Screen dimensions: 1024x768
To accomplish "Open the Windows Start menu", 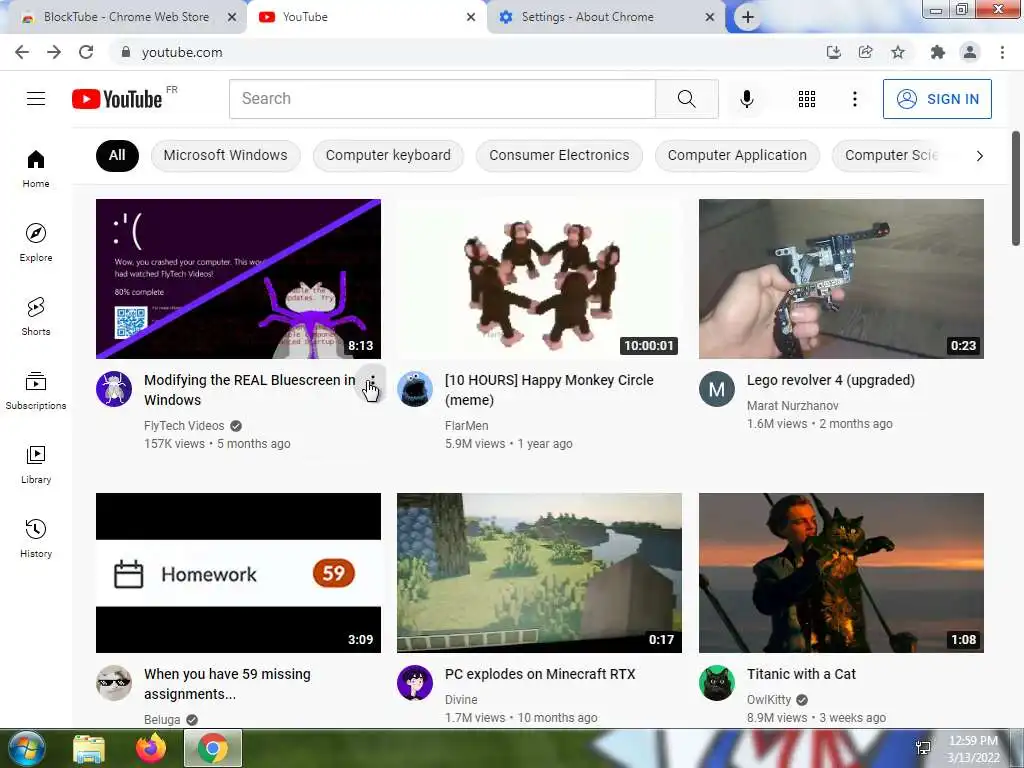I will click(25, 748).
